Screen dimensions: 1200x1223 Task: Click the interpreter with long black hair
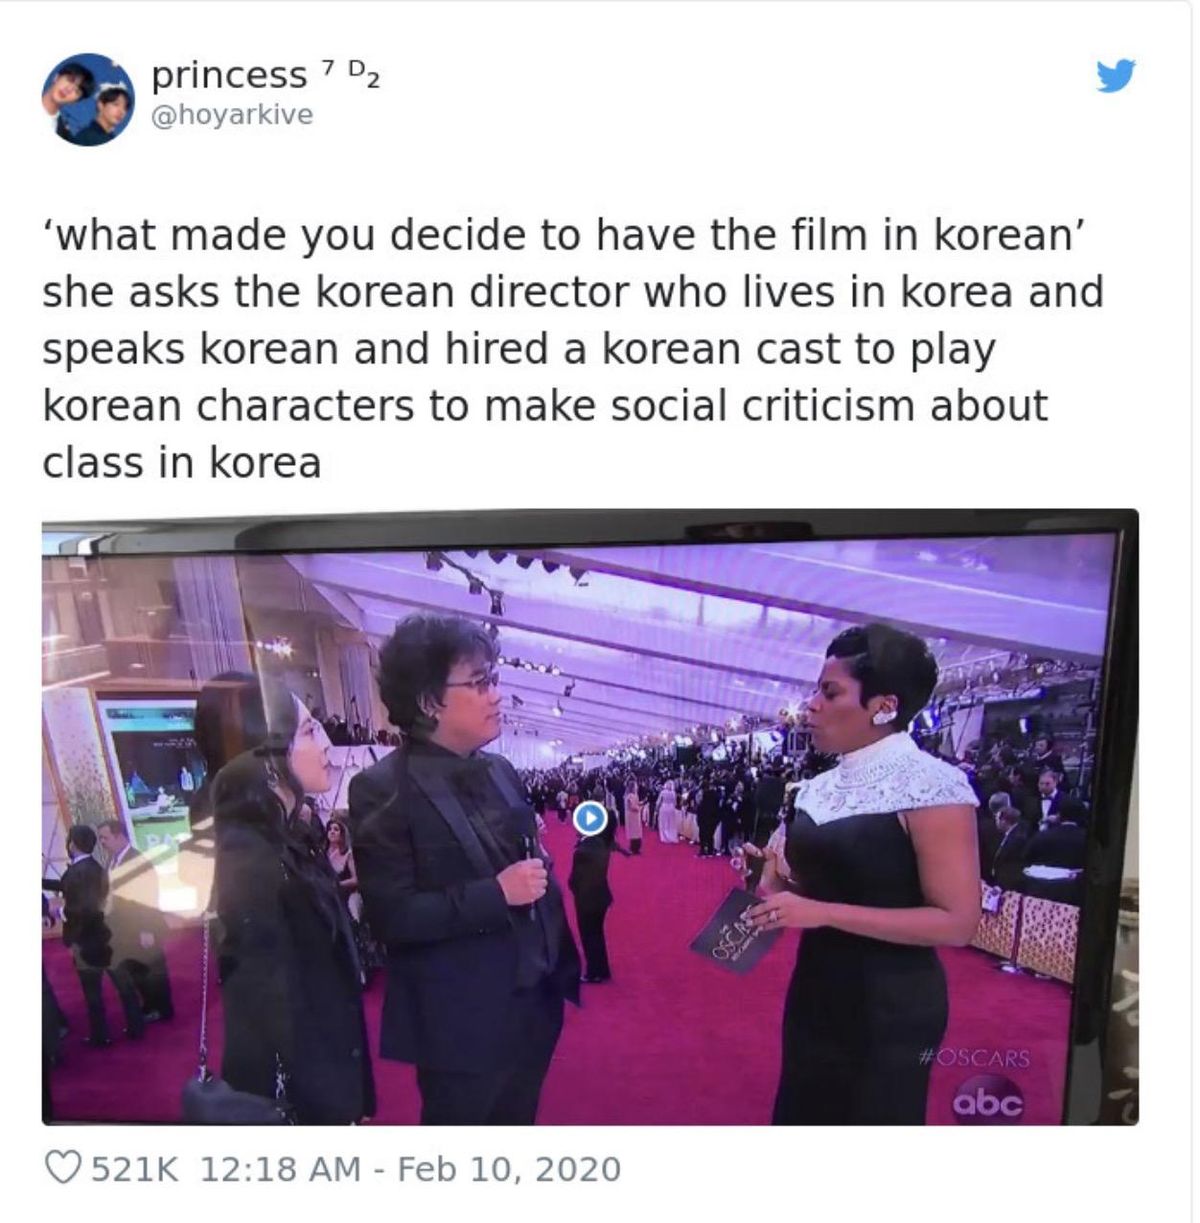coord(280,900)
